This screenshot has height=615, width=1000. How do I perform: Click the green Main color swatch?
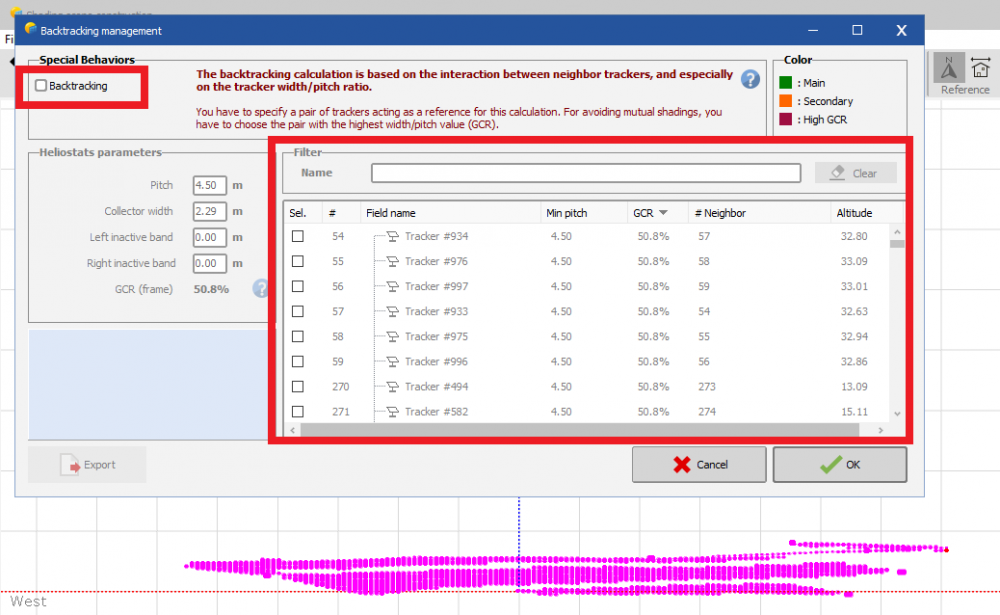coord(786,83)
